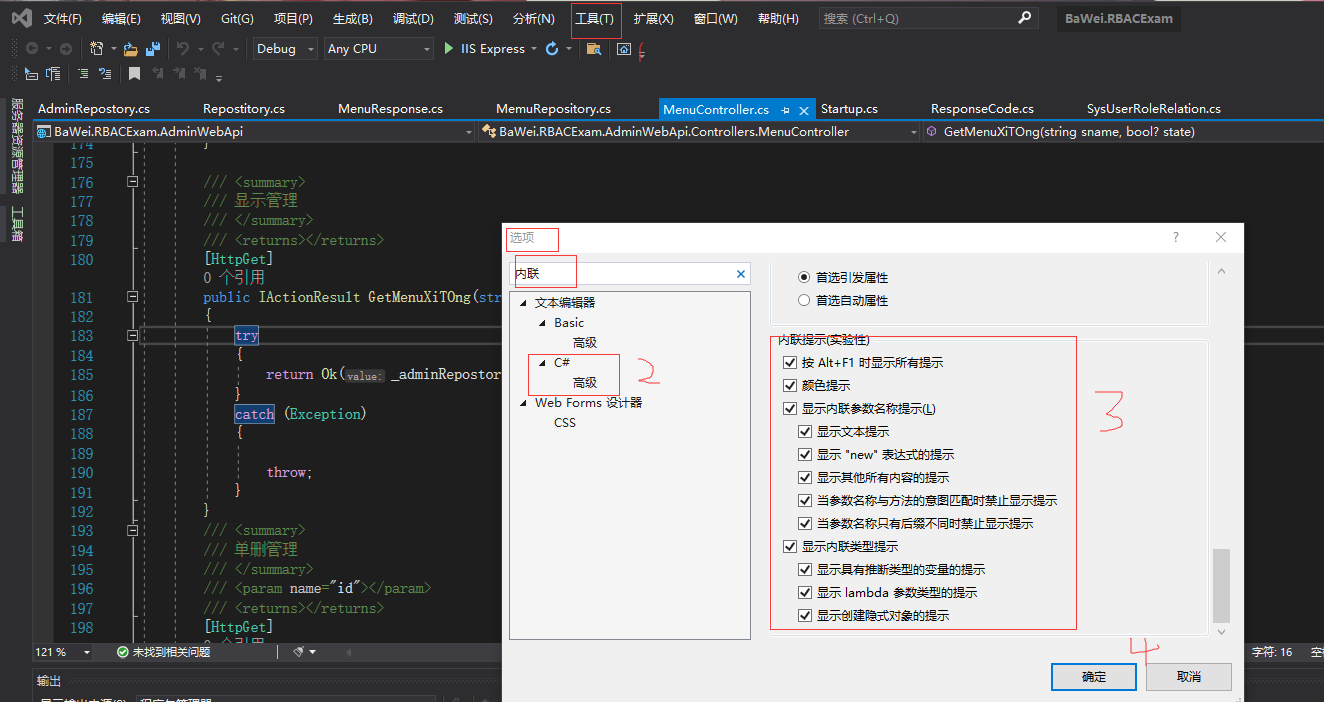Click the Open File folder icon
Screen dimensions: 1324x702
[x=130, y=48]
